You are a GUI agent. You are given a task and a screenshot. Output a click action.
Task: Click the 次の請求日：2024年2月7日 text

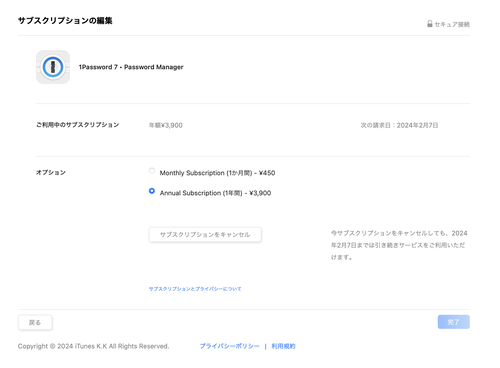click(399, 125)
